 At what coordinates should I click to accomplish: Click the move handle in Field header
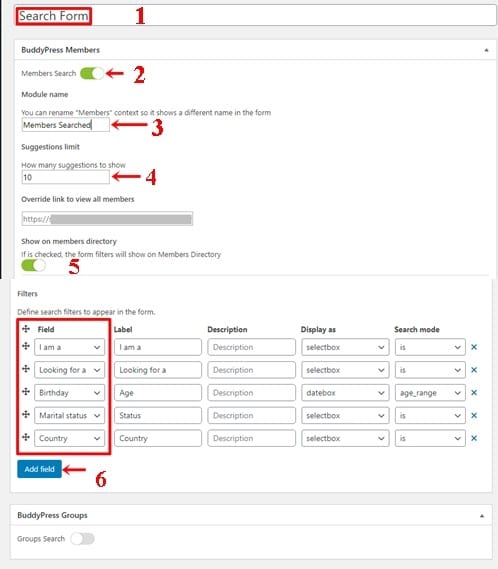click(x=26, y=329)
